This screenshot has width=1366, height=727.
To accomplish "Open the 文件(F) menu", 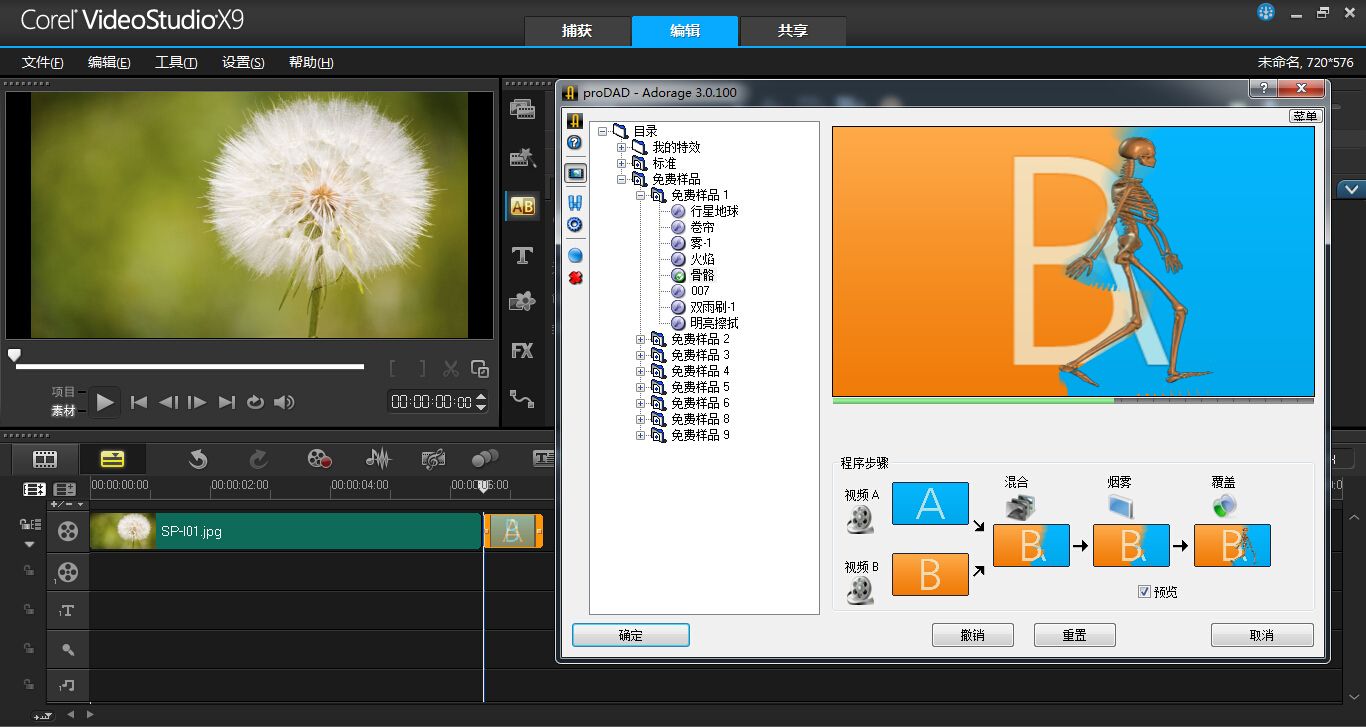I will coord(43,62).
